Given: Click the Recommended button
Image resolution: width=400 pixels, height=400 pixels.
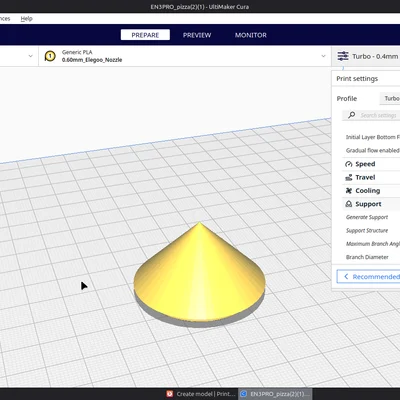Looking at the screenshot, I should point(368,277).
